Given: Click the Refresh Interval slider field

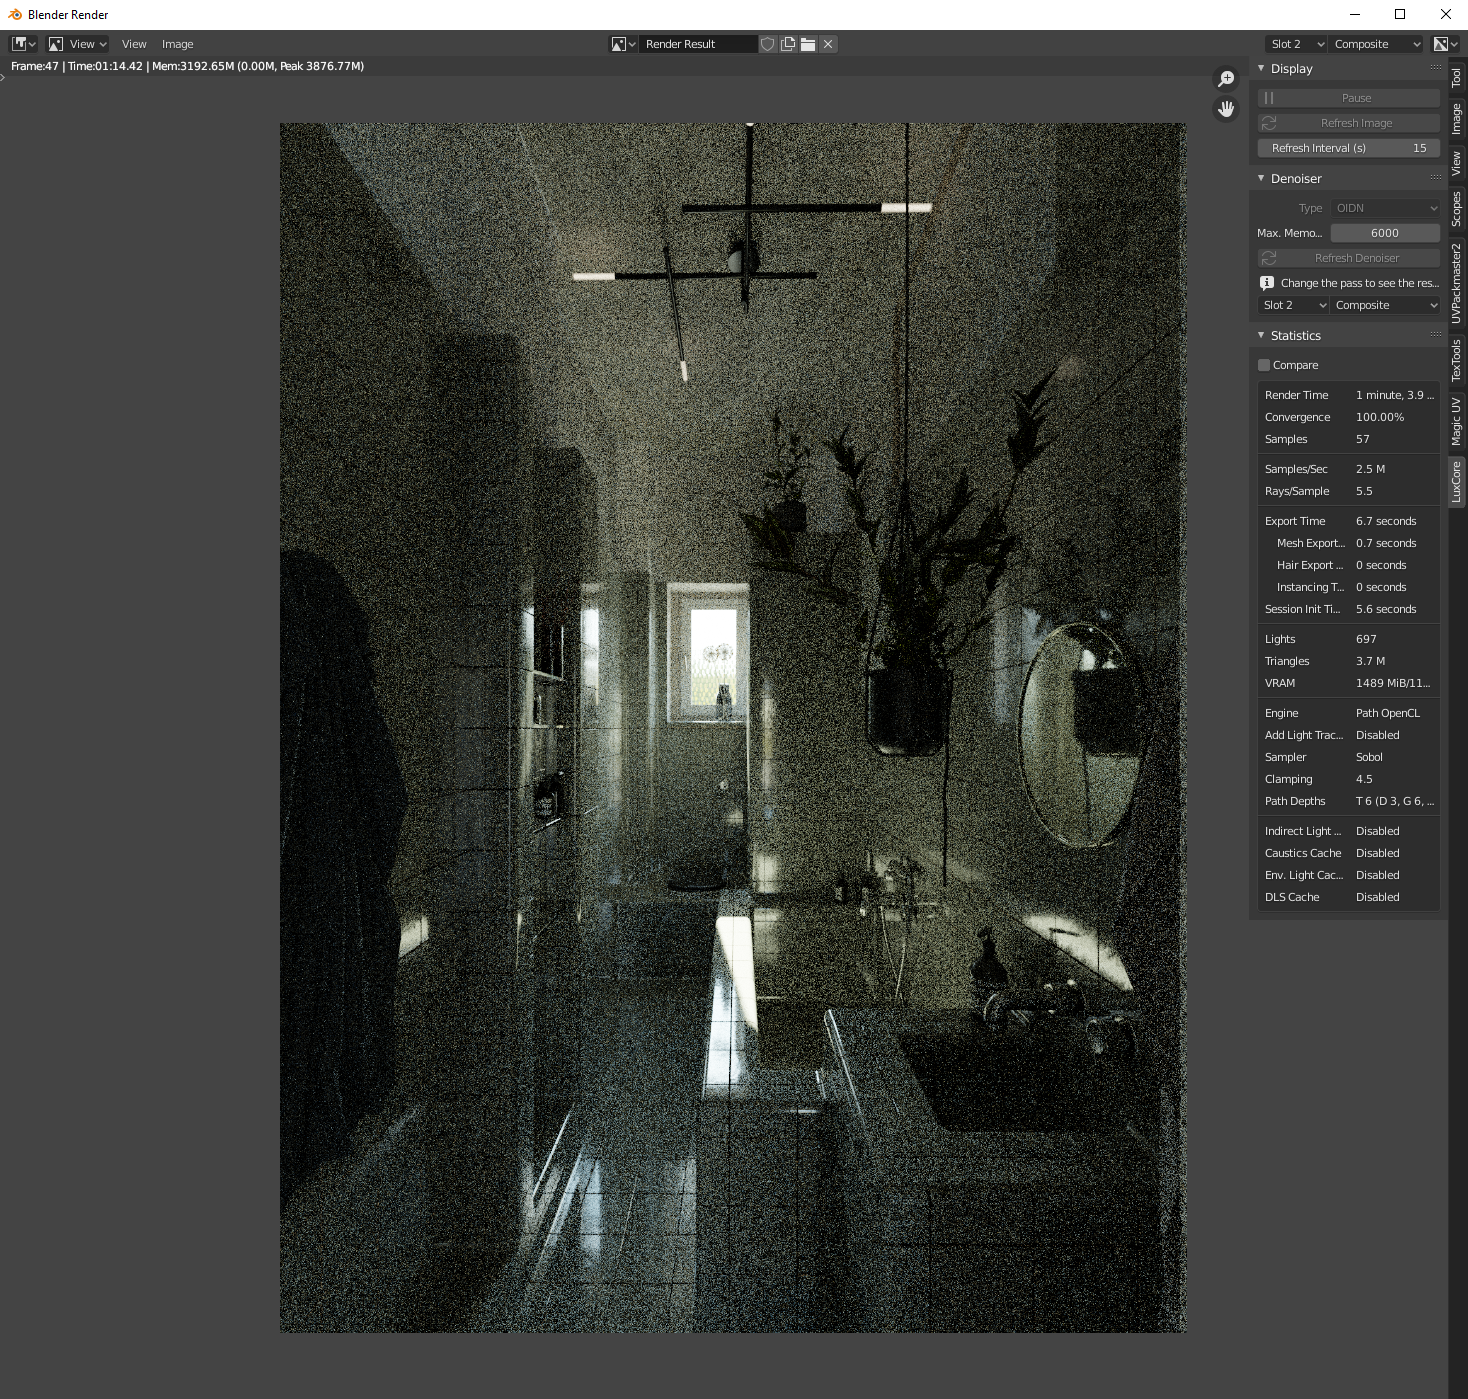Looking at the screenshot, I should tap(1348, 148).
